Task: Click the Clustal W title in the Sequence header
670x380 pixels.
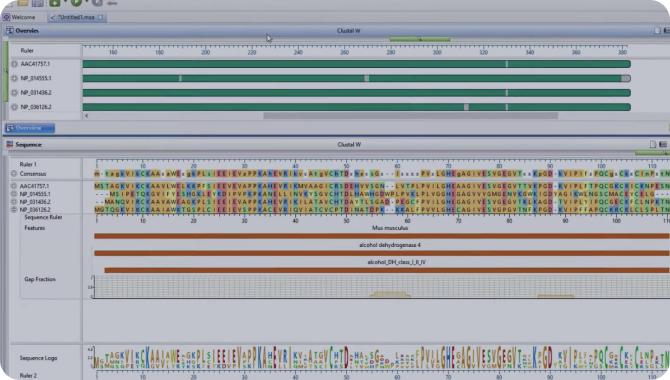Action: pos(349,144)
